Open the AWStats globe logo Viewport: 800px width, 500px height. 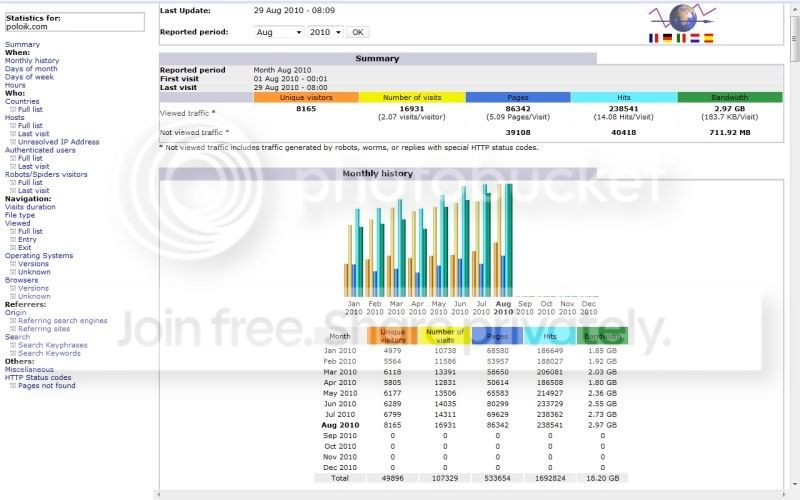pos(682,17)
